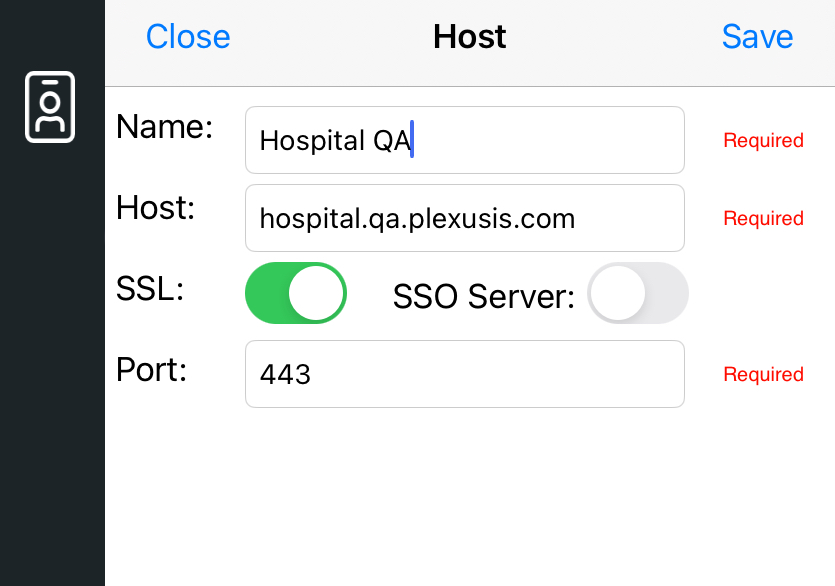
Task: Click the "Host:" field label
Action: pos(155,207)
